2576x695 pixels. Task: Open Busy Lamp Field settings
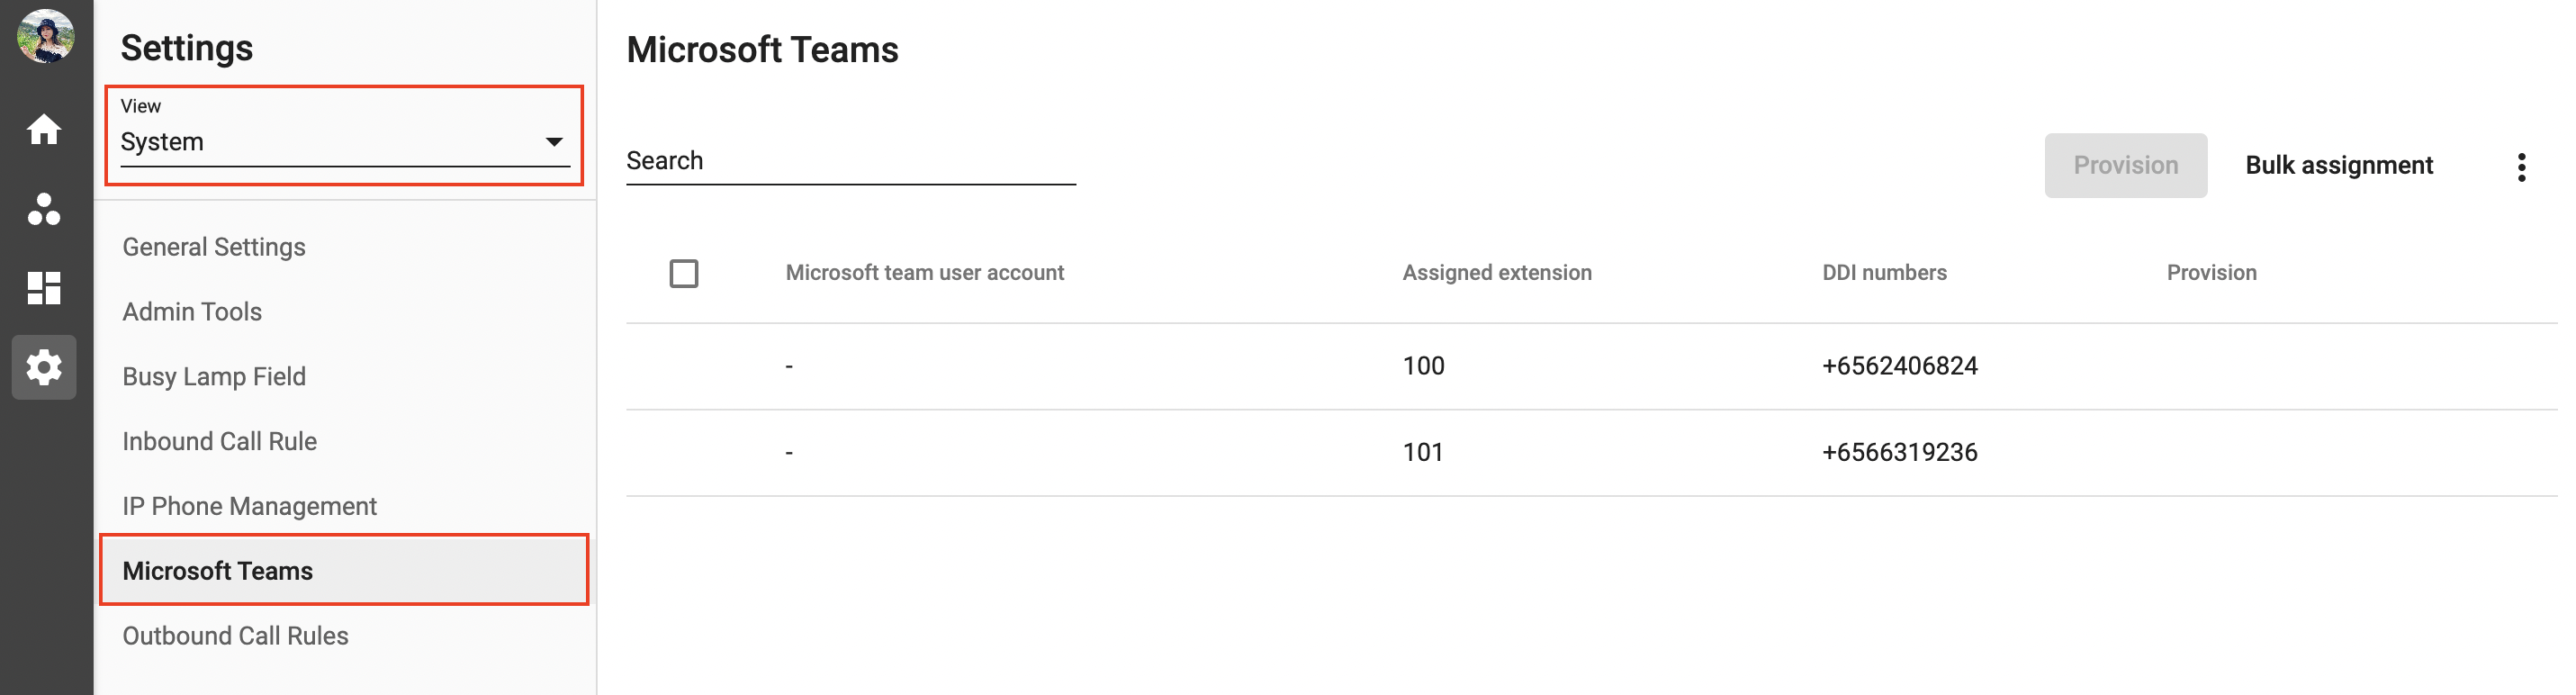[x=214, y=377]
